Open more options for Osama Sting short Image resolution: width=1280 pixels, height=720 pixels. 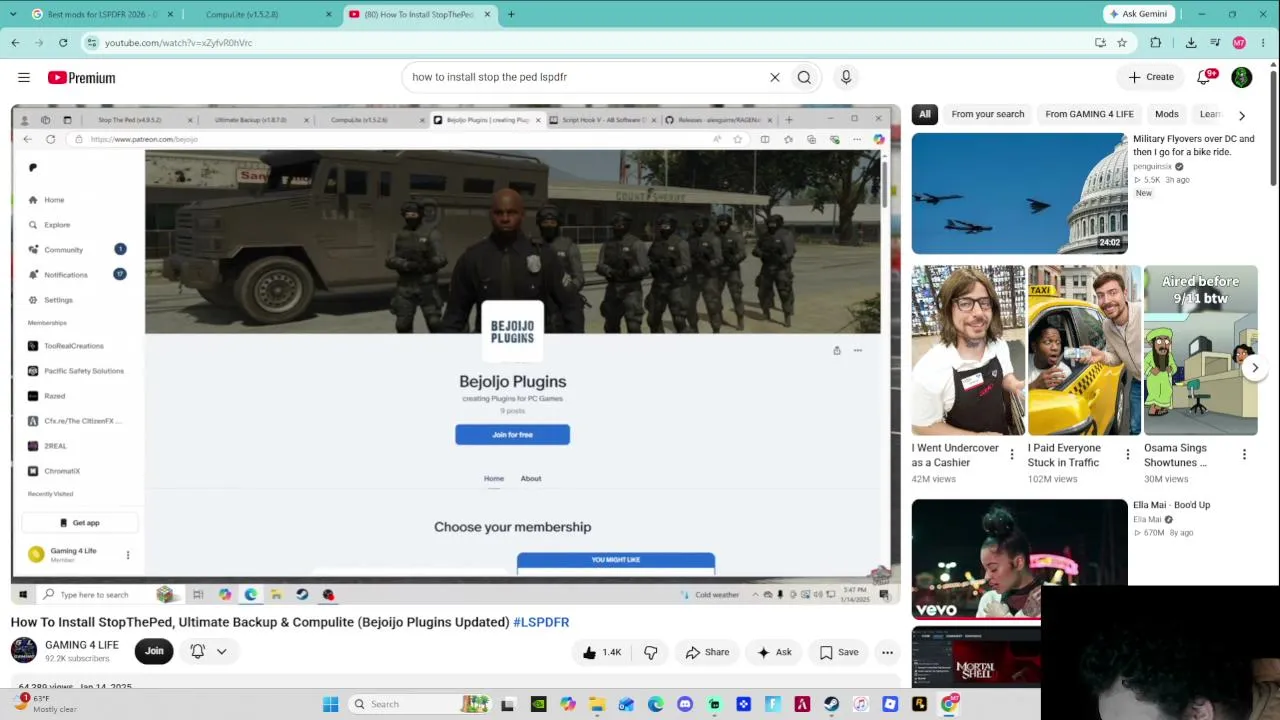point(1244,455)
